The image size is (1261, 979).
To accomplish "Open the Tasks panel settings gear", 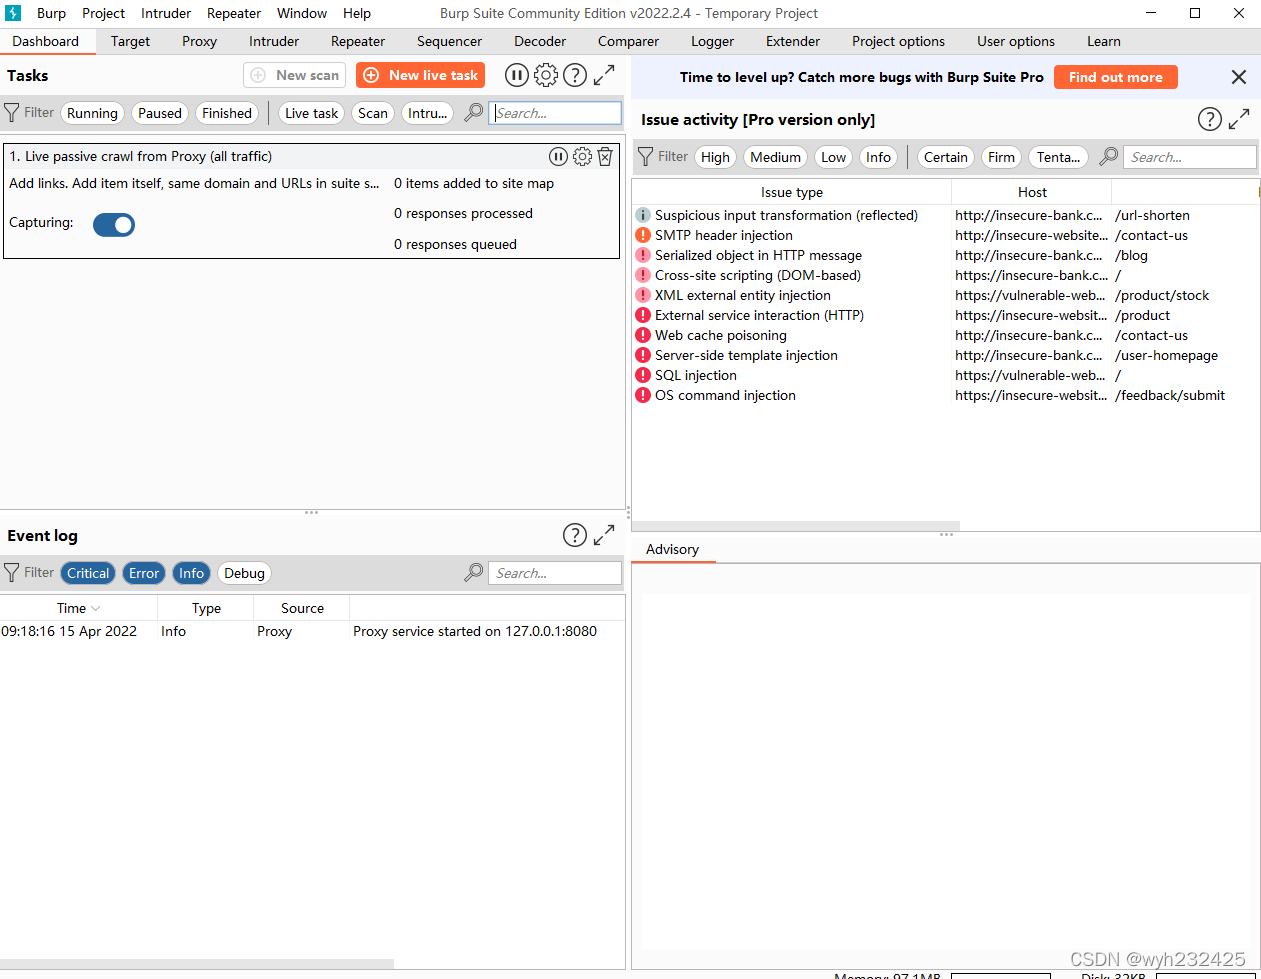I will 546,75.
